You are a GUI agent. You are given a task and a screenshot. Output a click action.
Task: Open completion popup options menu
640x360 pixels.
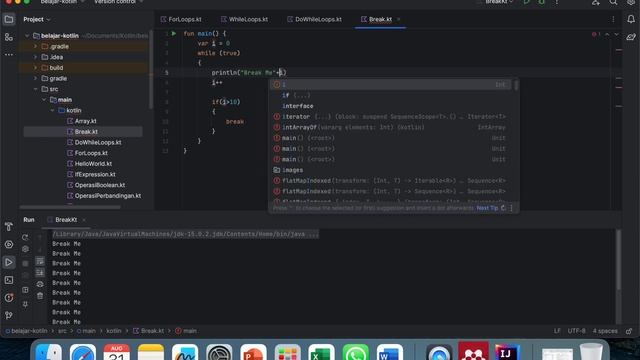pos(511,208)
